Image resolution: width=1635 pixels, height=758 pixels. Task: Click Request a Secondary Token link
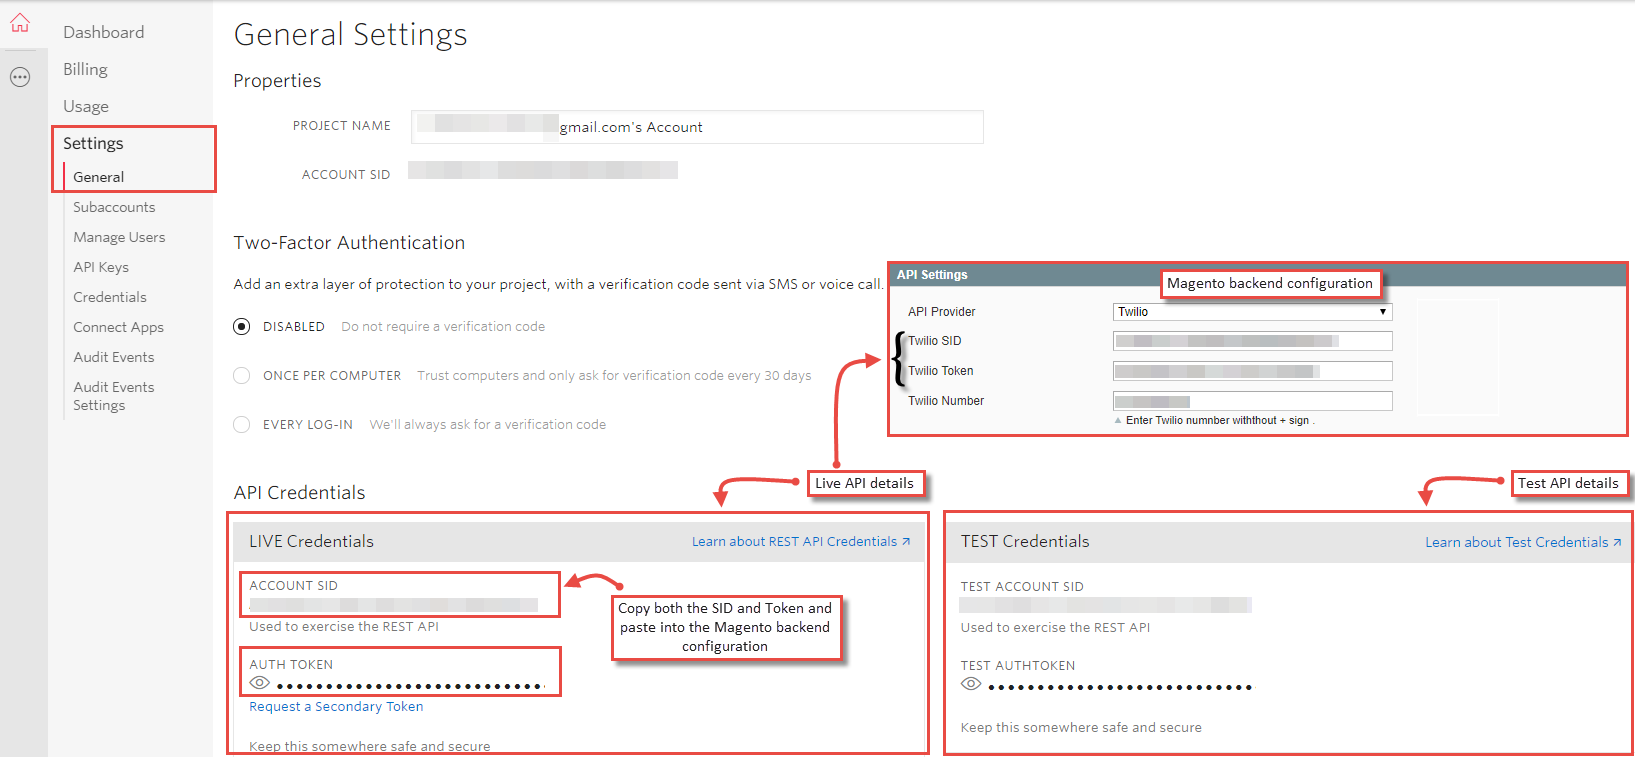[x=336, y=707]
